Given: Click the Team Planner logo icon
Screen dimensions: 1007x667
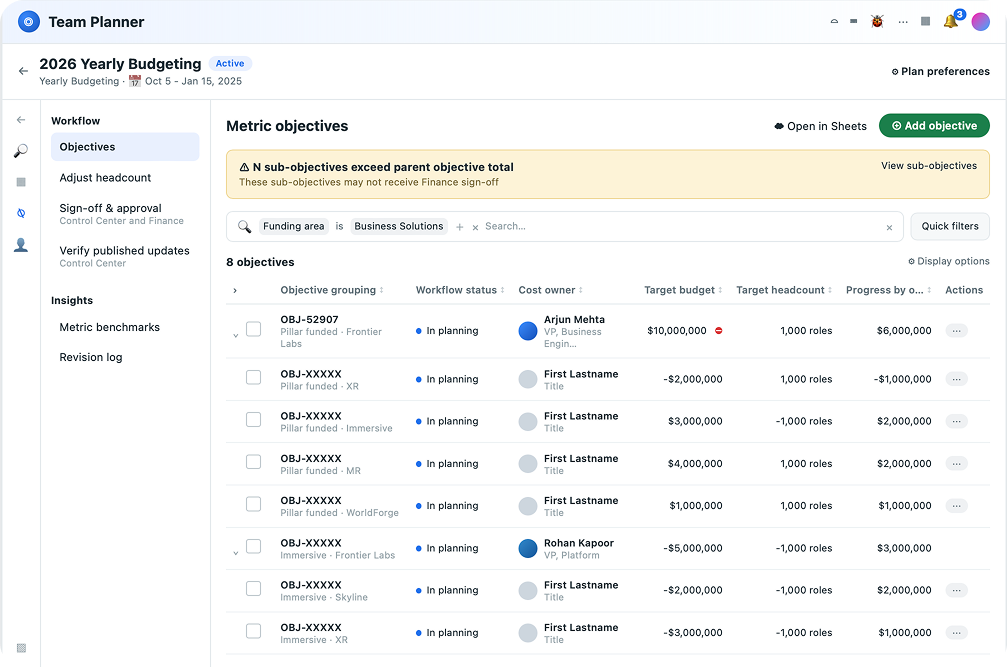Looking at the screenshot, I should click(x=28, y=22).
